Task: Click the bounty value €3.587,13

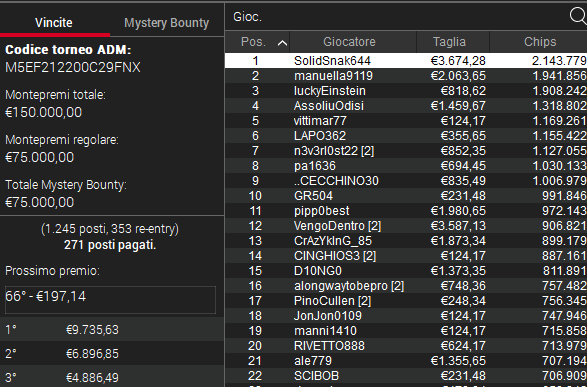Action: coord(458,226)
